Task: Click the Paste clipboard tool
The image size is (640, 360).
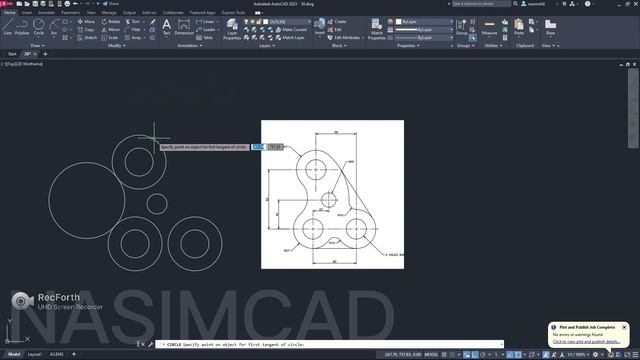Action: (x=518, y=27)
